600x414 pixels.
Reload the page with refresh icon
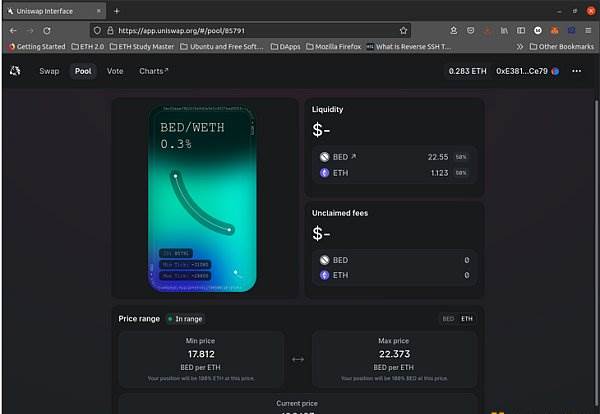coord(47,31)
